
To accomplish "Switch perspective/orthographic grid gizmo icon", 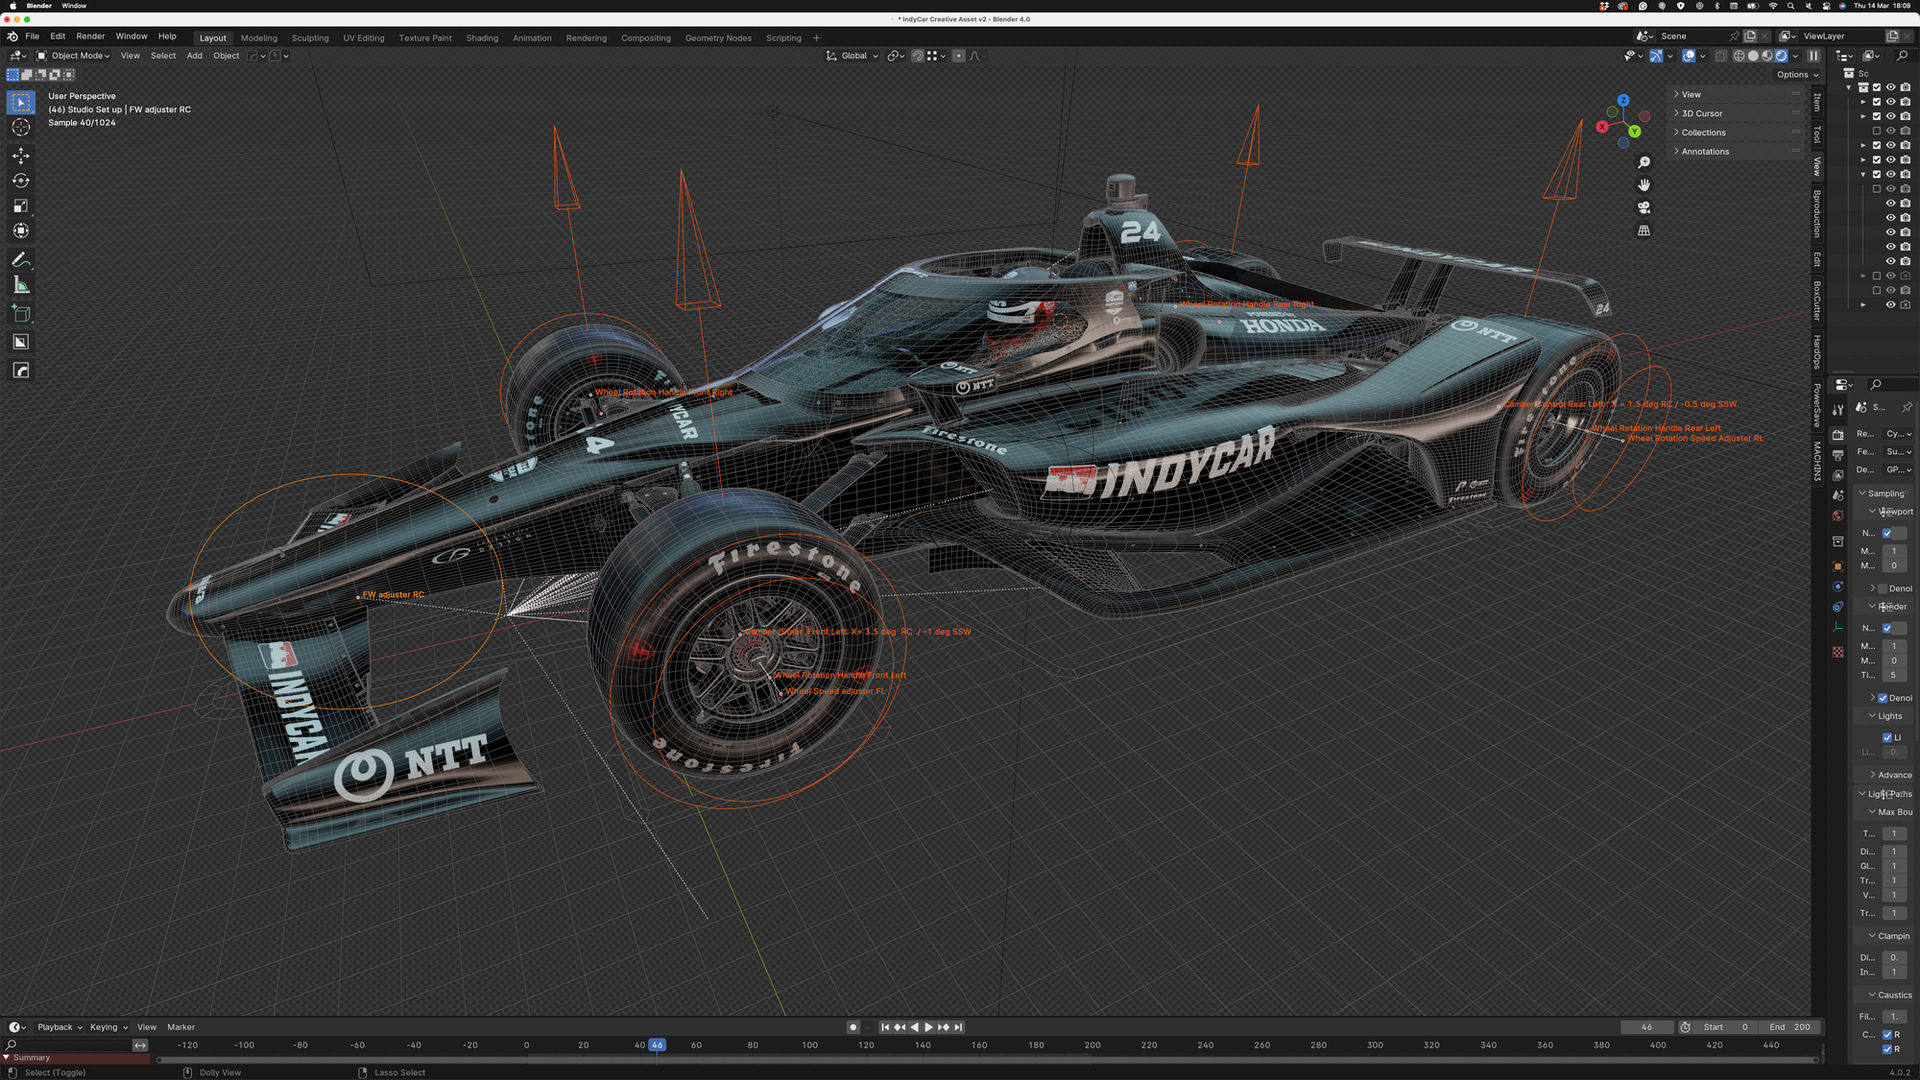I will click(1644, 231).
